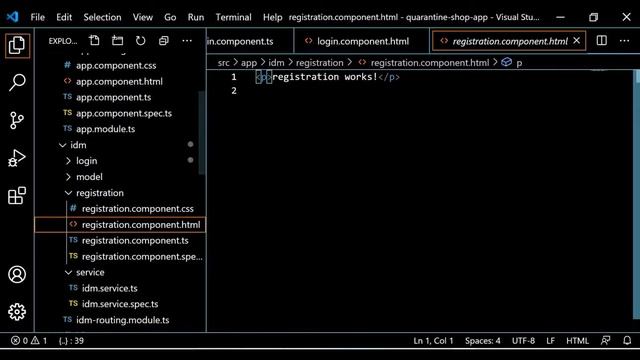Click the Visual Studio Code logo
The width and height of the screenshot is (640, 360).
[x=12, y=17]
